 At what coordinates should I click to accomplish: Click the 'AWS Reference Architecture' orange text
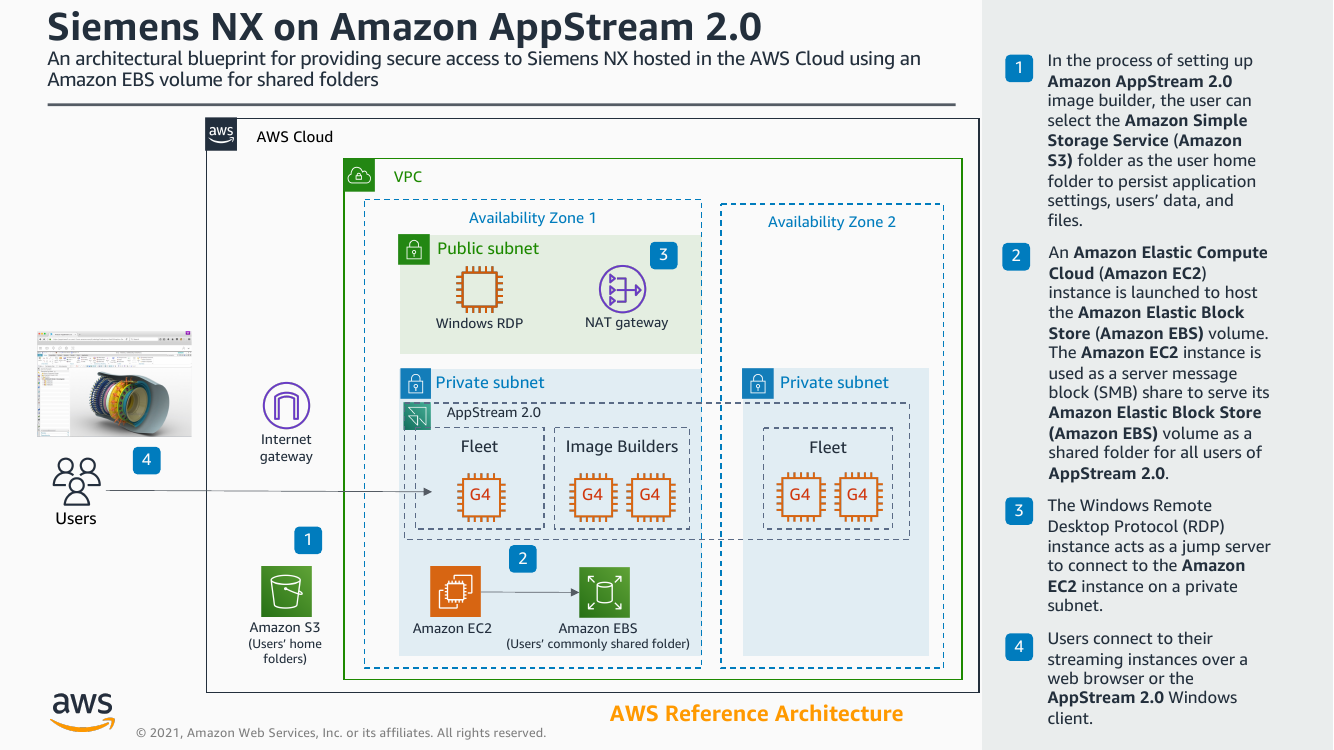pos(756,714)
